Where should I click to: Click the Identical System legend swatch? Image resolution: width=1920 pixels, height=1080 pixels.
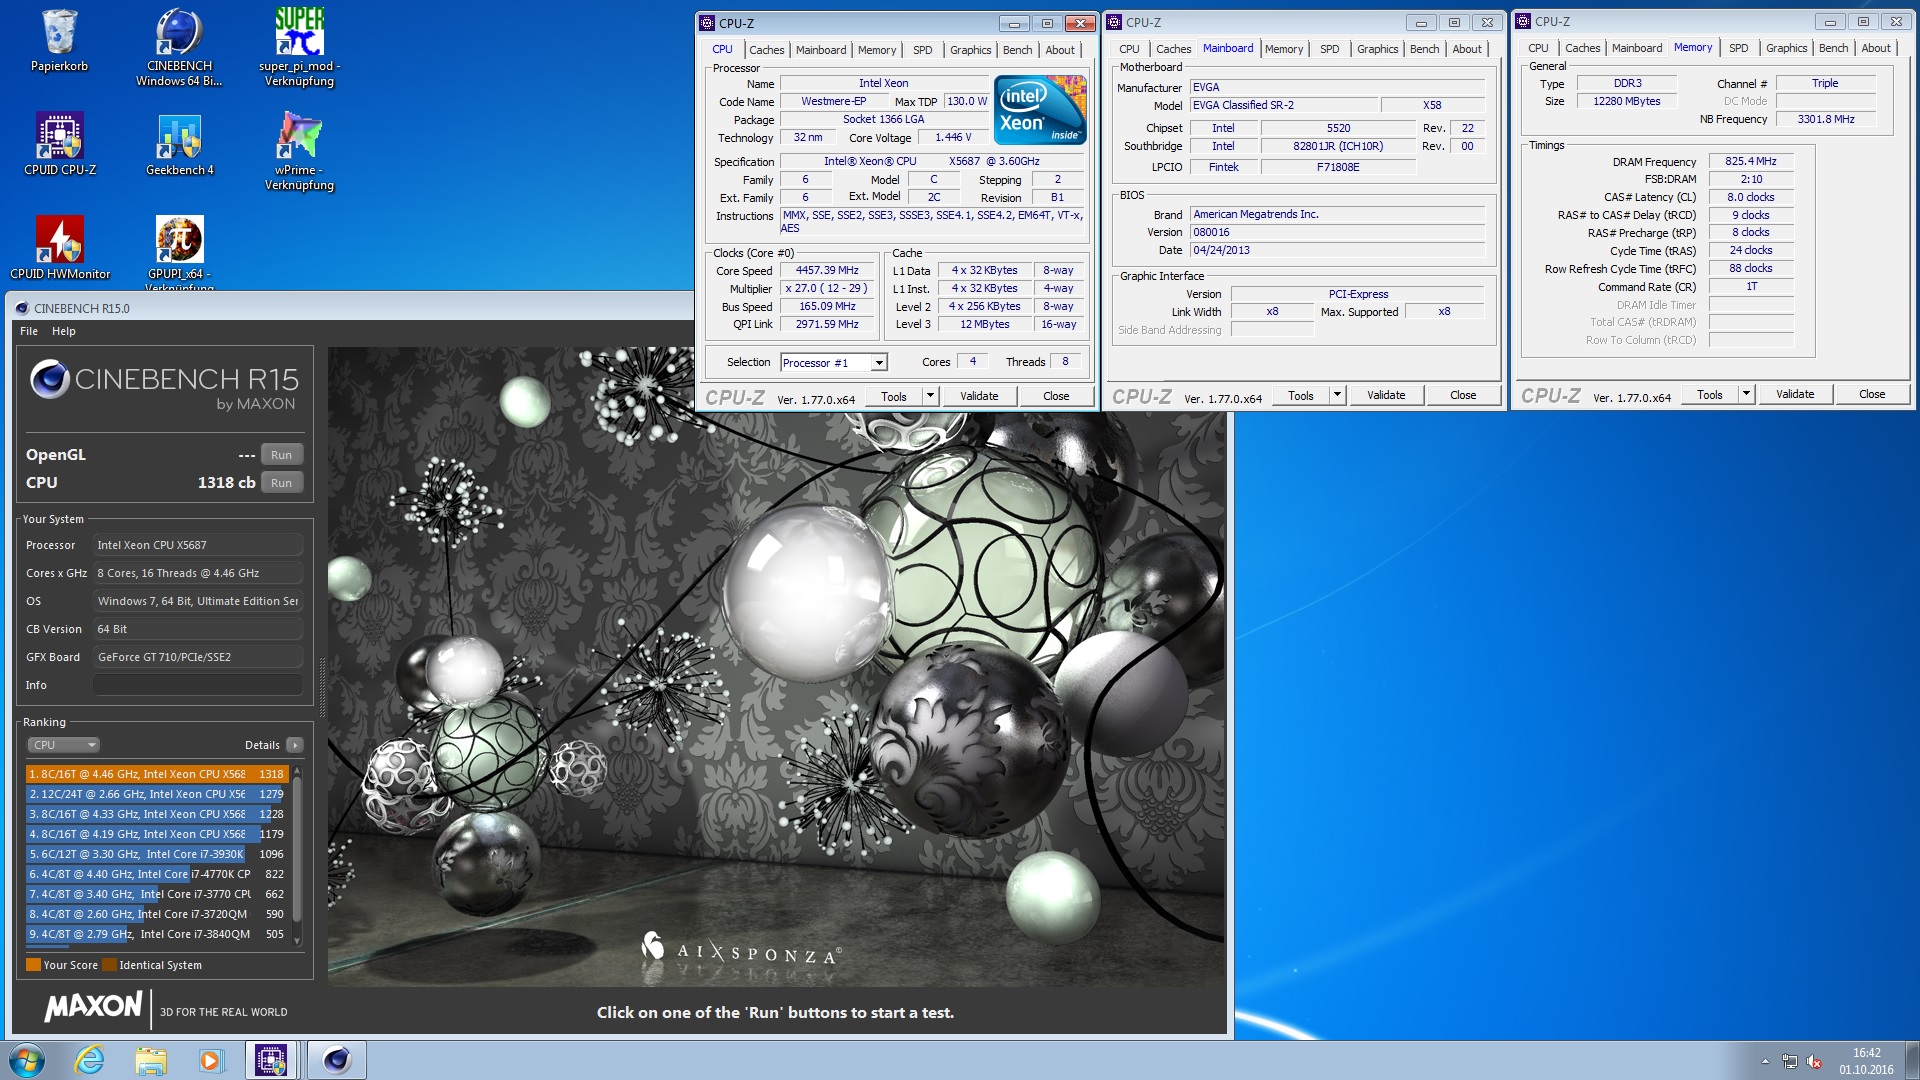[x=110, y=965]
